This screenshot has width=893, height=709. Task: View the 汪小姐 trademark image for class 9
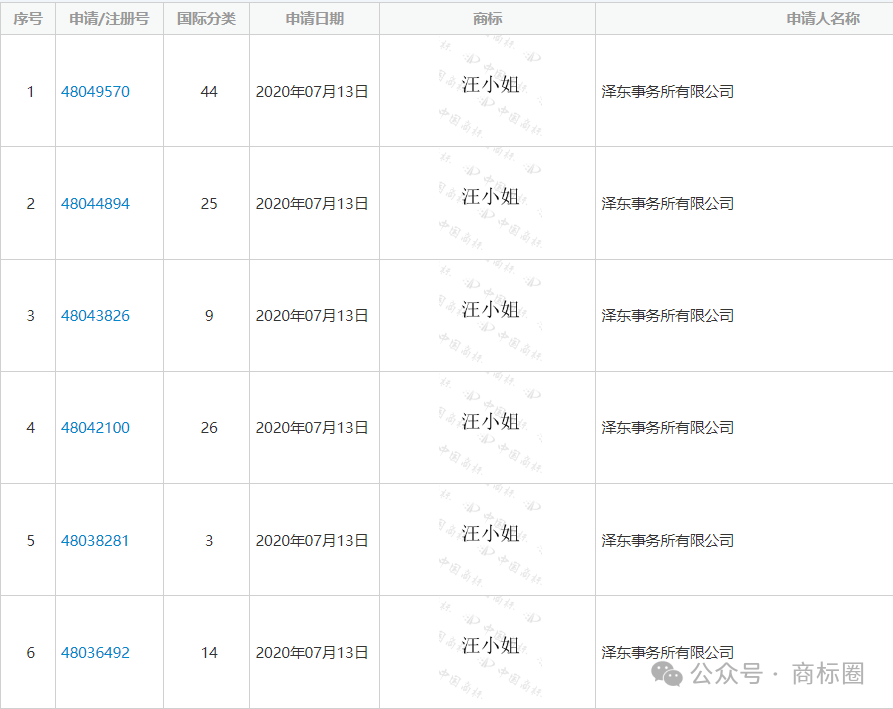pos(489,309)
